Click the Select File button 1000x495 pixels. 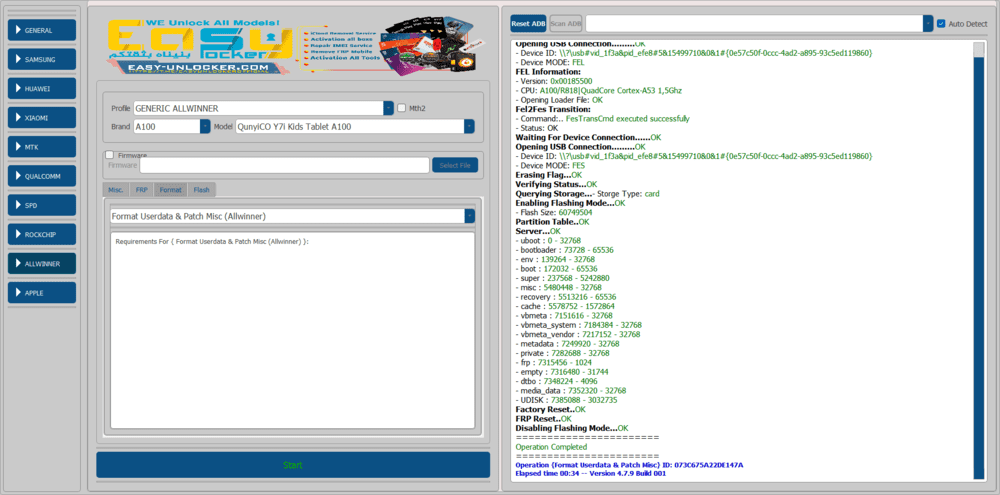[455, 165]
